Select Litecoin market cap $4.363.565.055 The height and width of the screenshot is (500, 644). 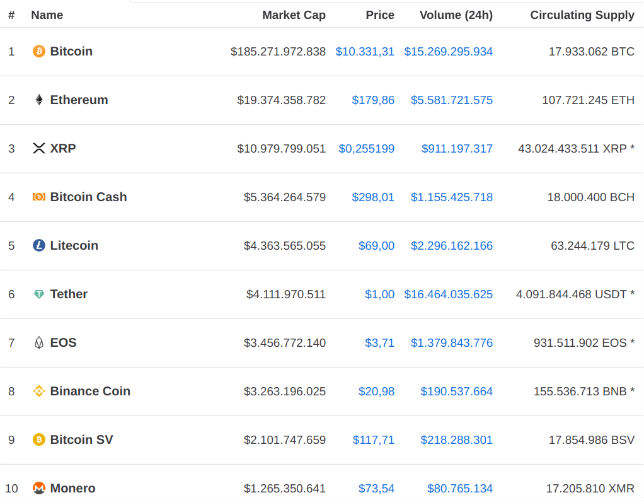(285, 245)
